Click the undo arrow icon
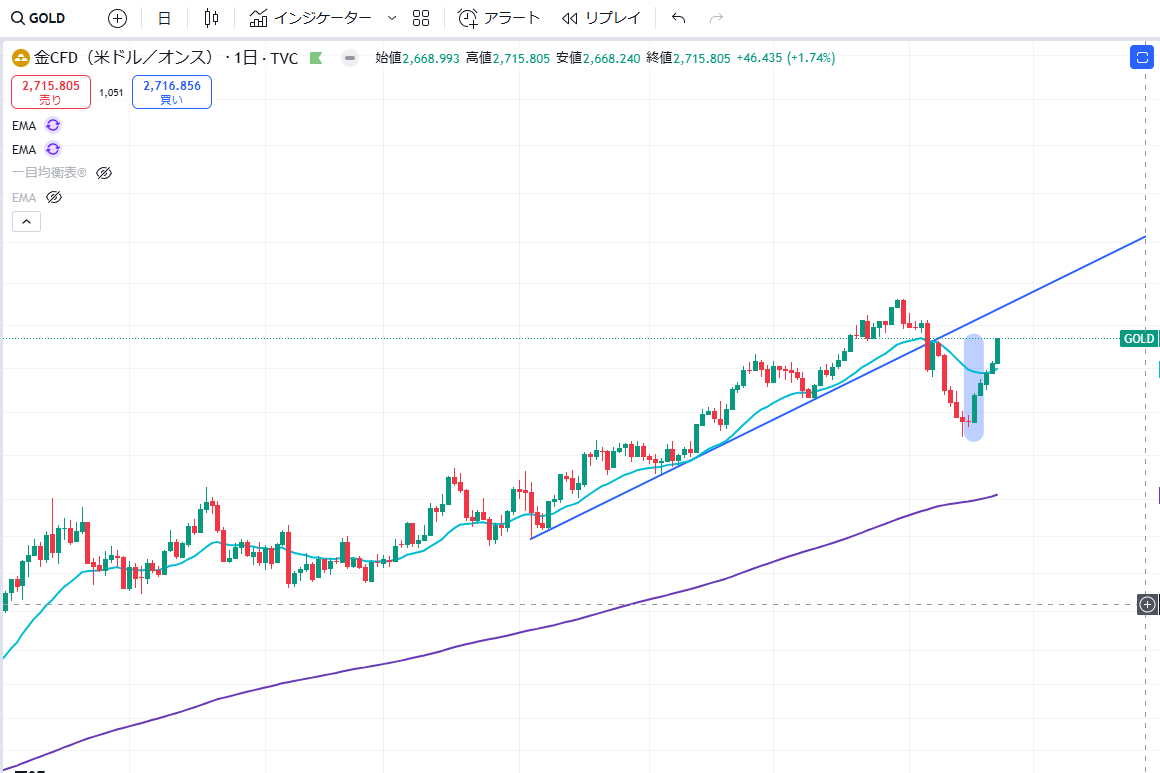1160x773 pixels. click(679, 18)
